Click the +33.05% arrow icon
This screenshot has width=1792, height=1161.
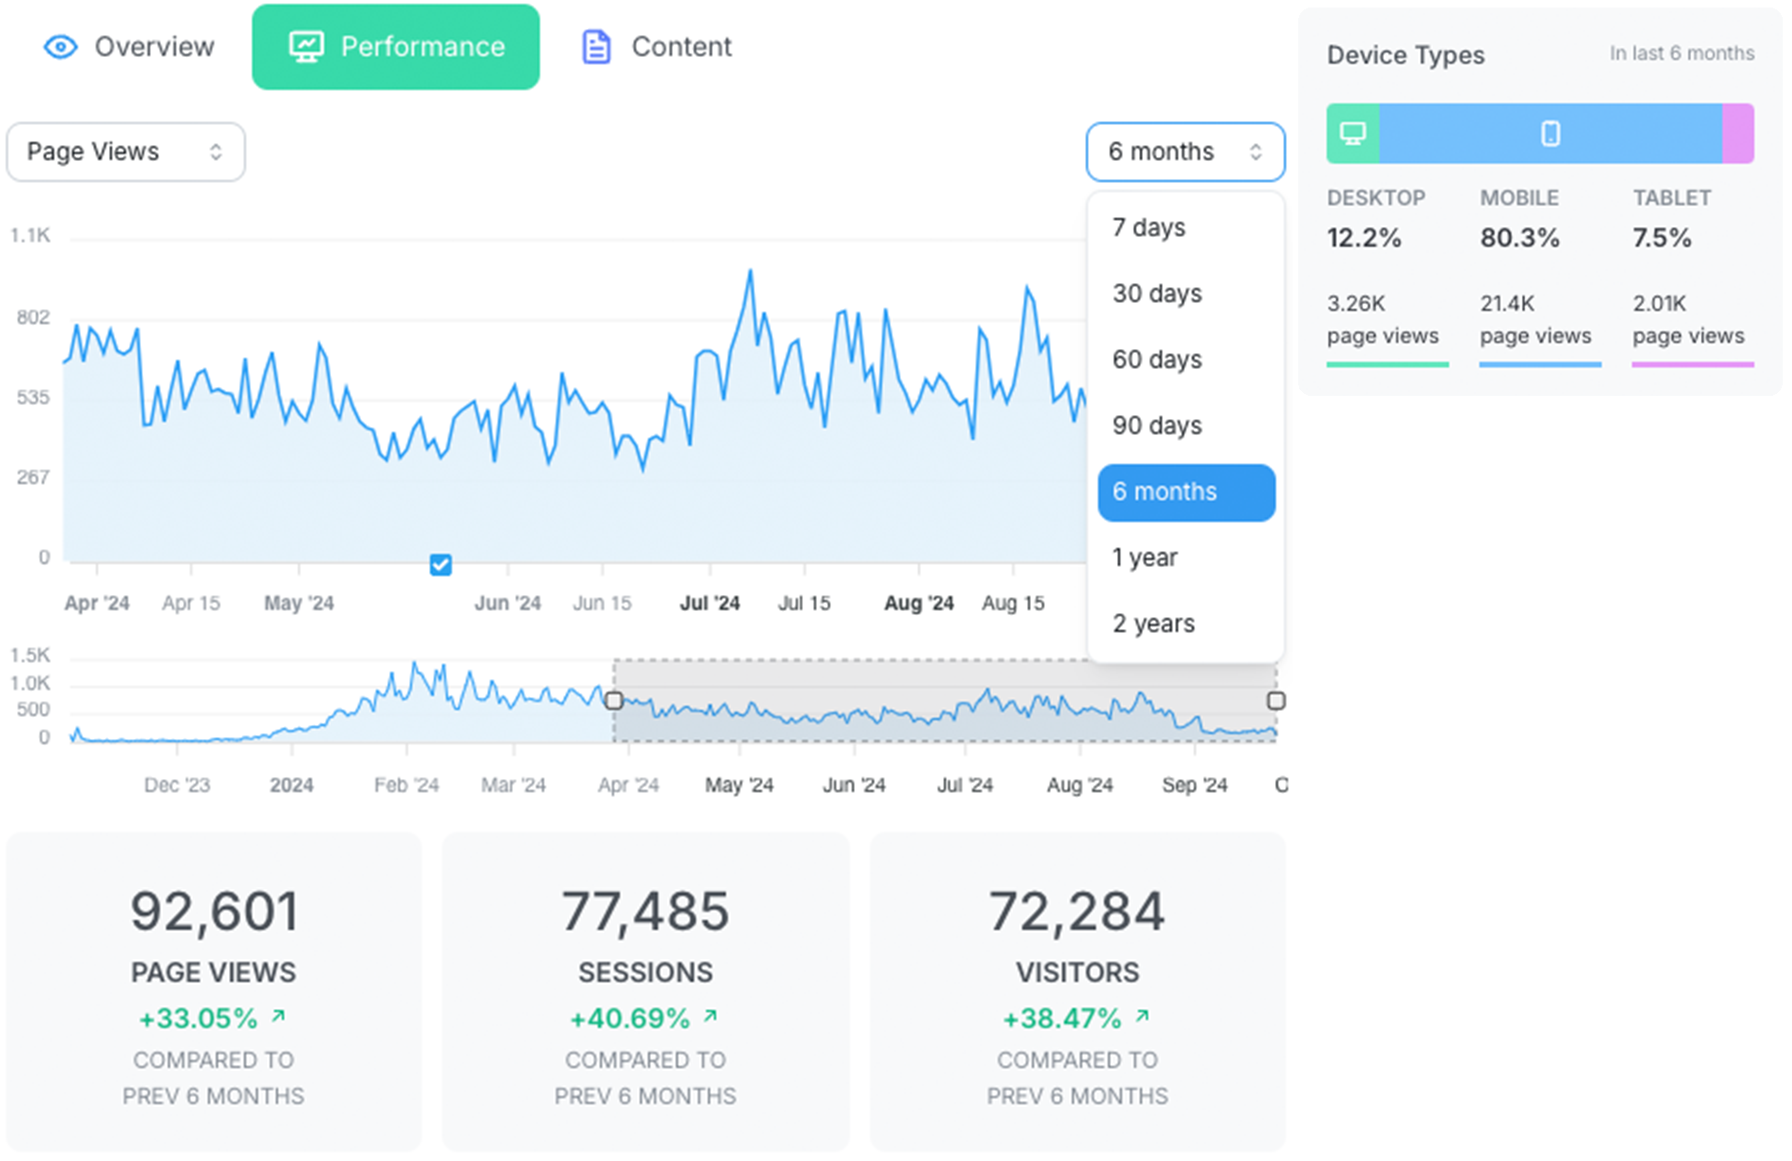[279, 1016]
